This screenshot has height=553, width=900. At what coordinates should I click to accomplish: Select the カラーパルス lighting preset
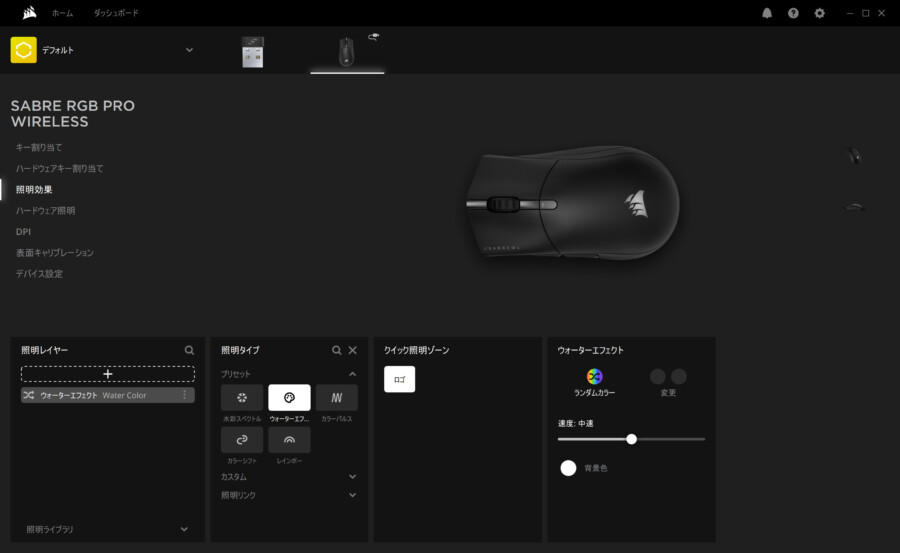coord(336,398)
